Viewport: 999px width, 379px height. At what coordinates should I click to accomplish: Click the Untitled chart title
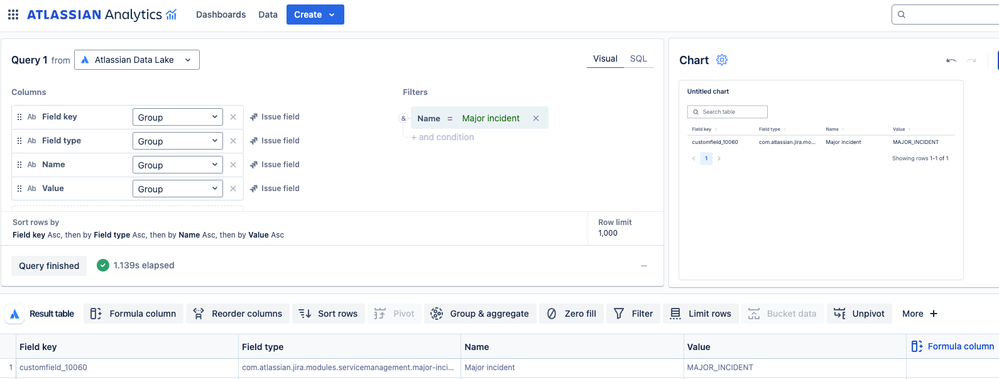pos(708,92)
